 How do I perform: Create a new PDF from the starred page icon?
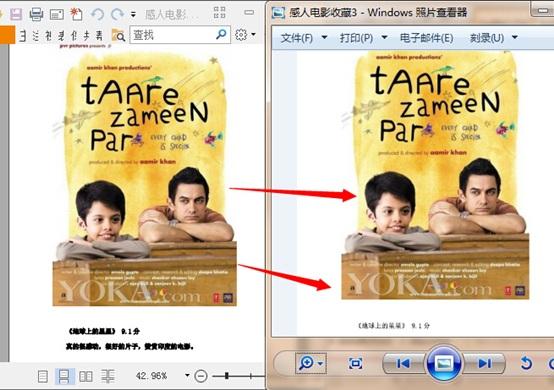pos(76,14)
